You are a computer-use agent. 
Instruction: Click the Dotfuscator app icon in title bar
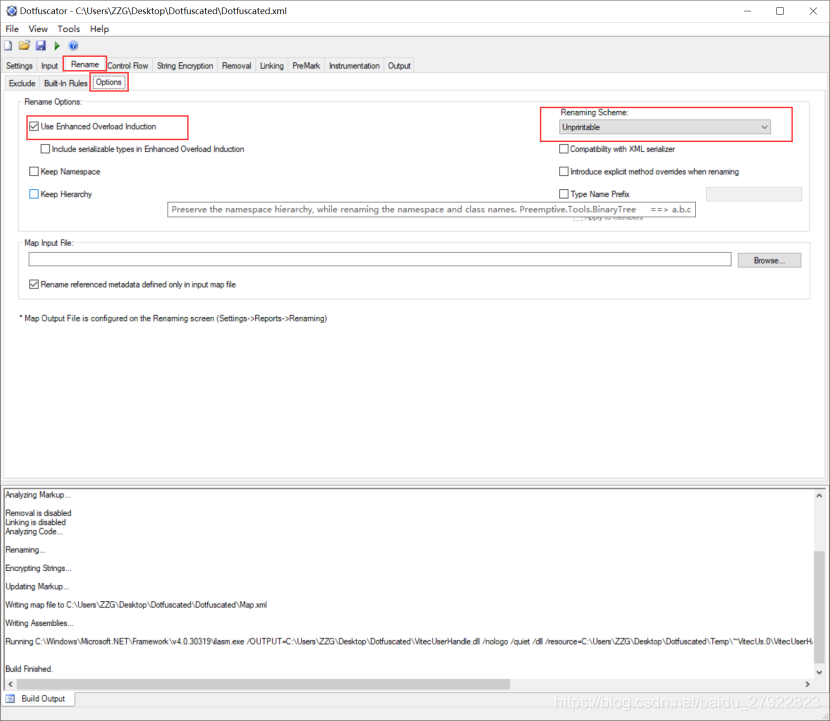(11, 11)
